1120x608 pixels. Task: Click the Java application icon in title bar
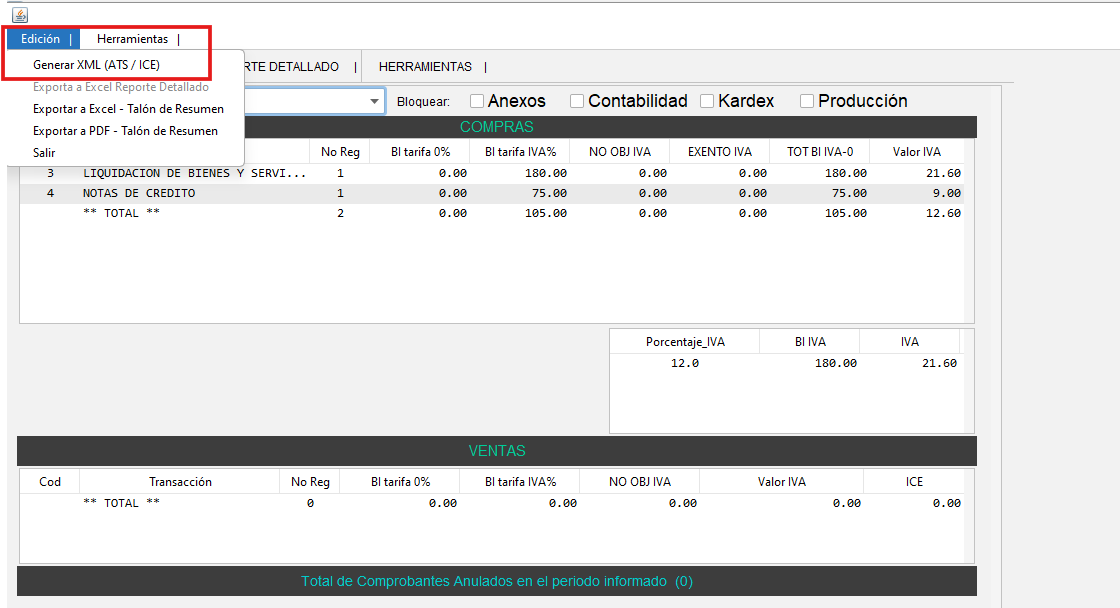point(20,15)
